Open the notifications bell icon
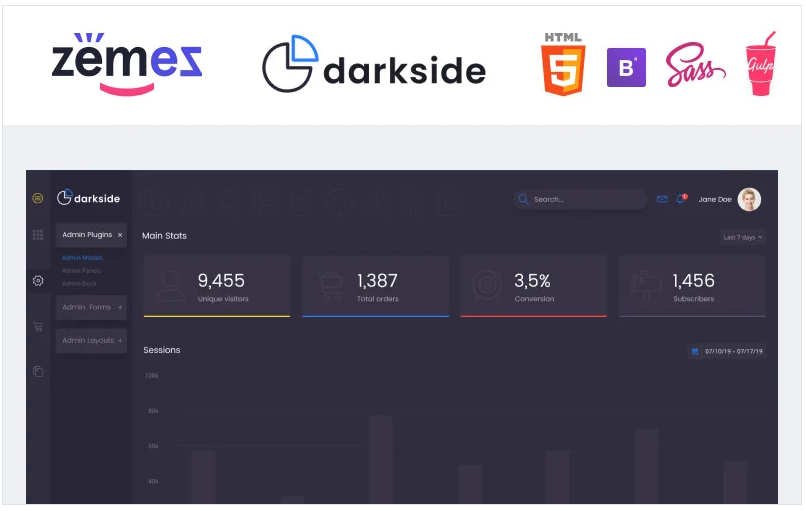This screenshot has width=806, height=511. [x=681, y=199]
